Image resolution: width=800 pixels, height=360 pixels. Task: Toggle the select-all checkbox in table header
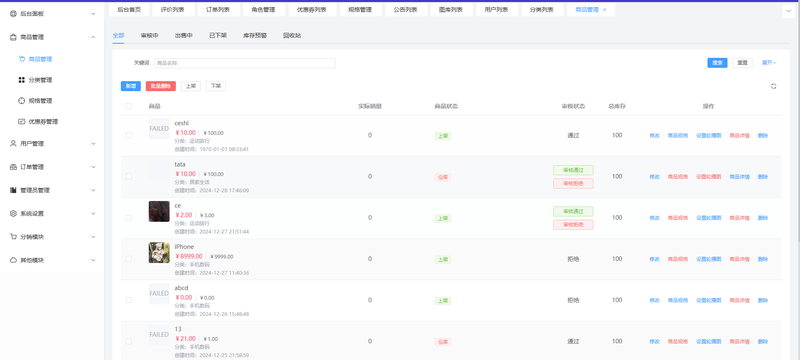coord(129,106)
